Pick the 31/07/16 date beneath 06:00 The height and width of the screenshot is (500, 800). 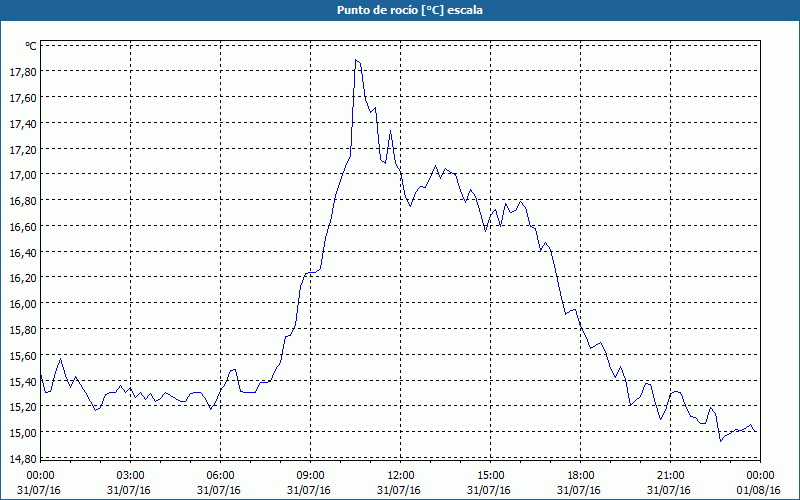[x=219, y=491]
